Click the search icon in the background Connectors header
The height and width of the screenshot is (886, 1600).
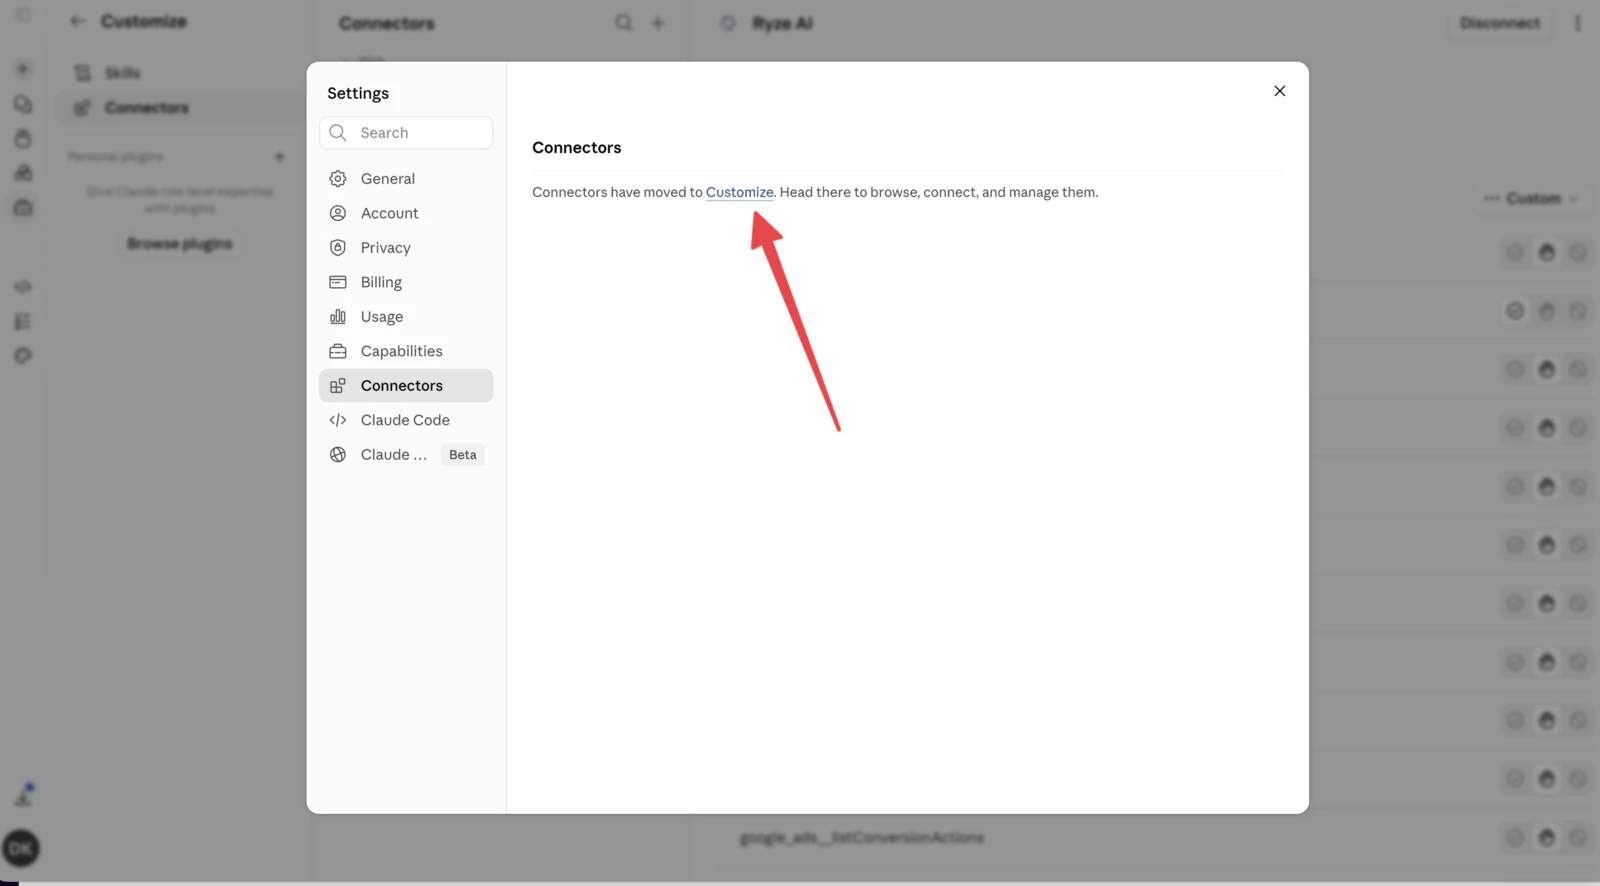point(624,22)
